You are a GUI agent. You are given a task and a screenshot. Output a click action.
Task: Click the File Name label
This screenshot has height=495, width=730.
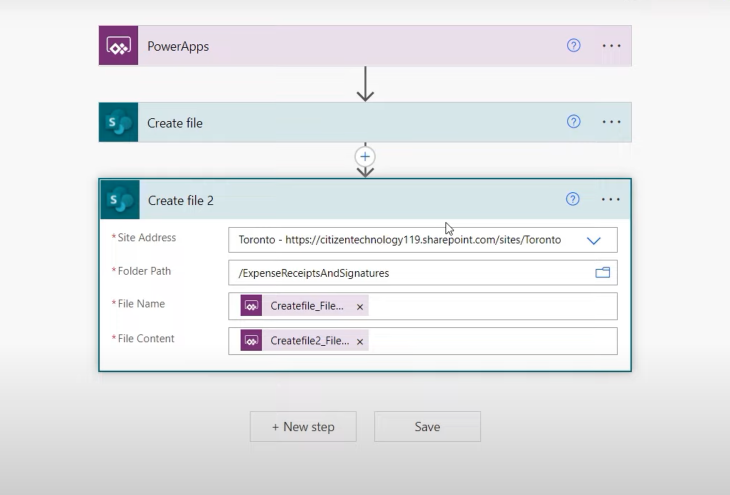[141, 304]
